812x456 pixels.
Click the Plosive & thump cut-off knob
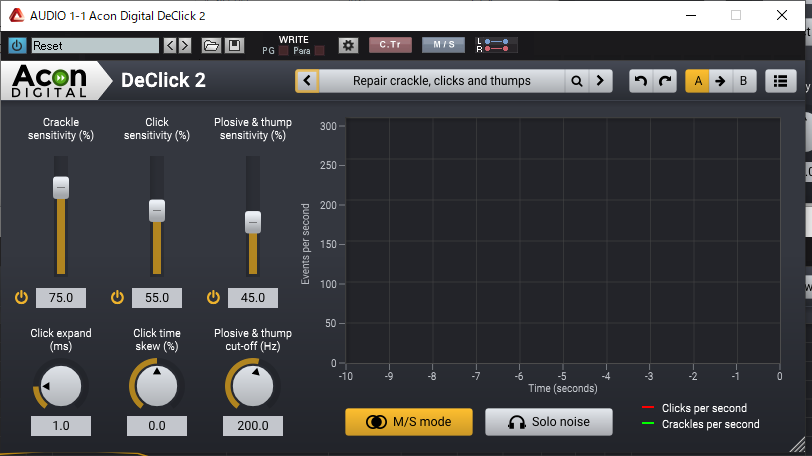tap(253, 386)
